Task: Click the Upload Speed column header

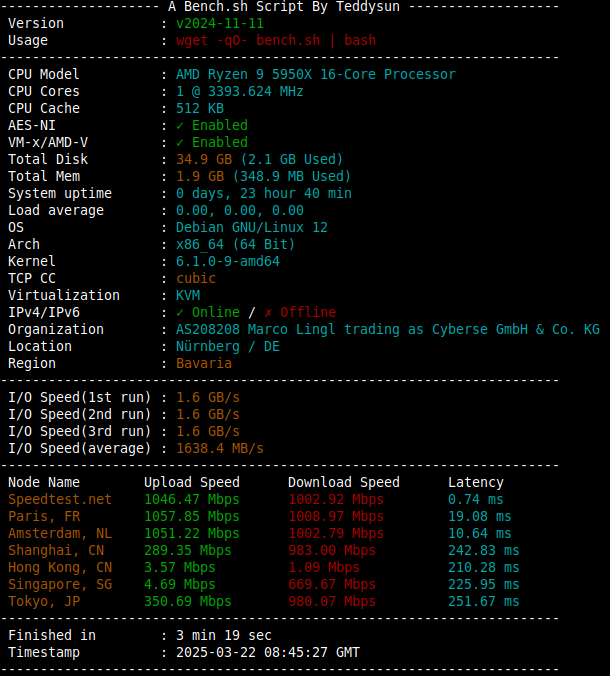Action: pyautogui.click(x=192, y=482)
